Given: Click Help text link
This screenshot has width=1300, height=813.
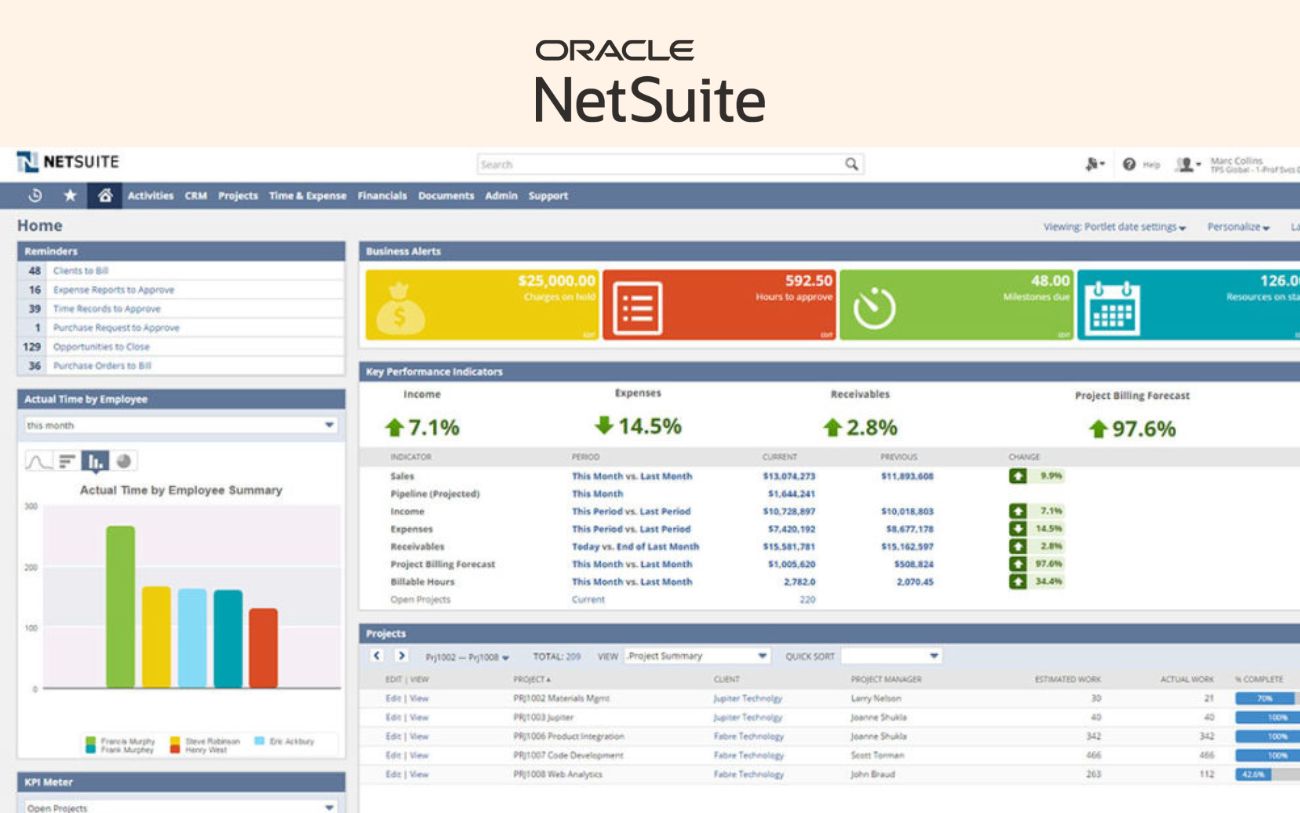Looking at the screenshot, I should coord(1151,164).
